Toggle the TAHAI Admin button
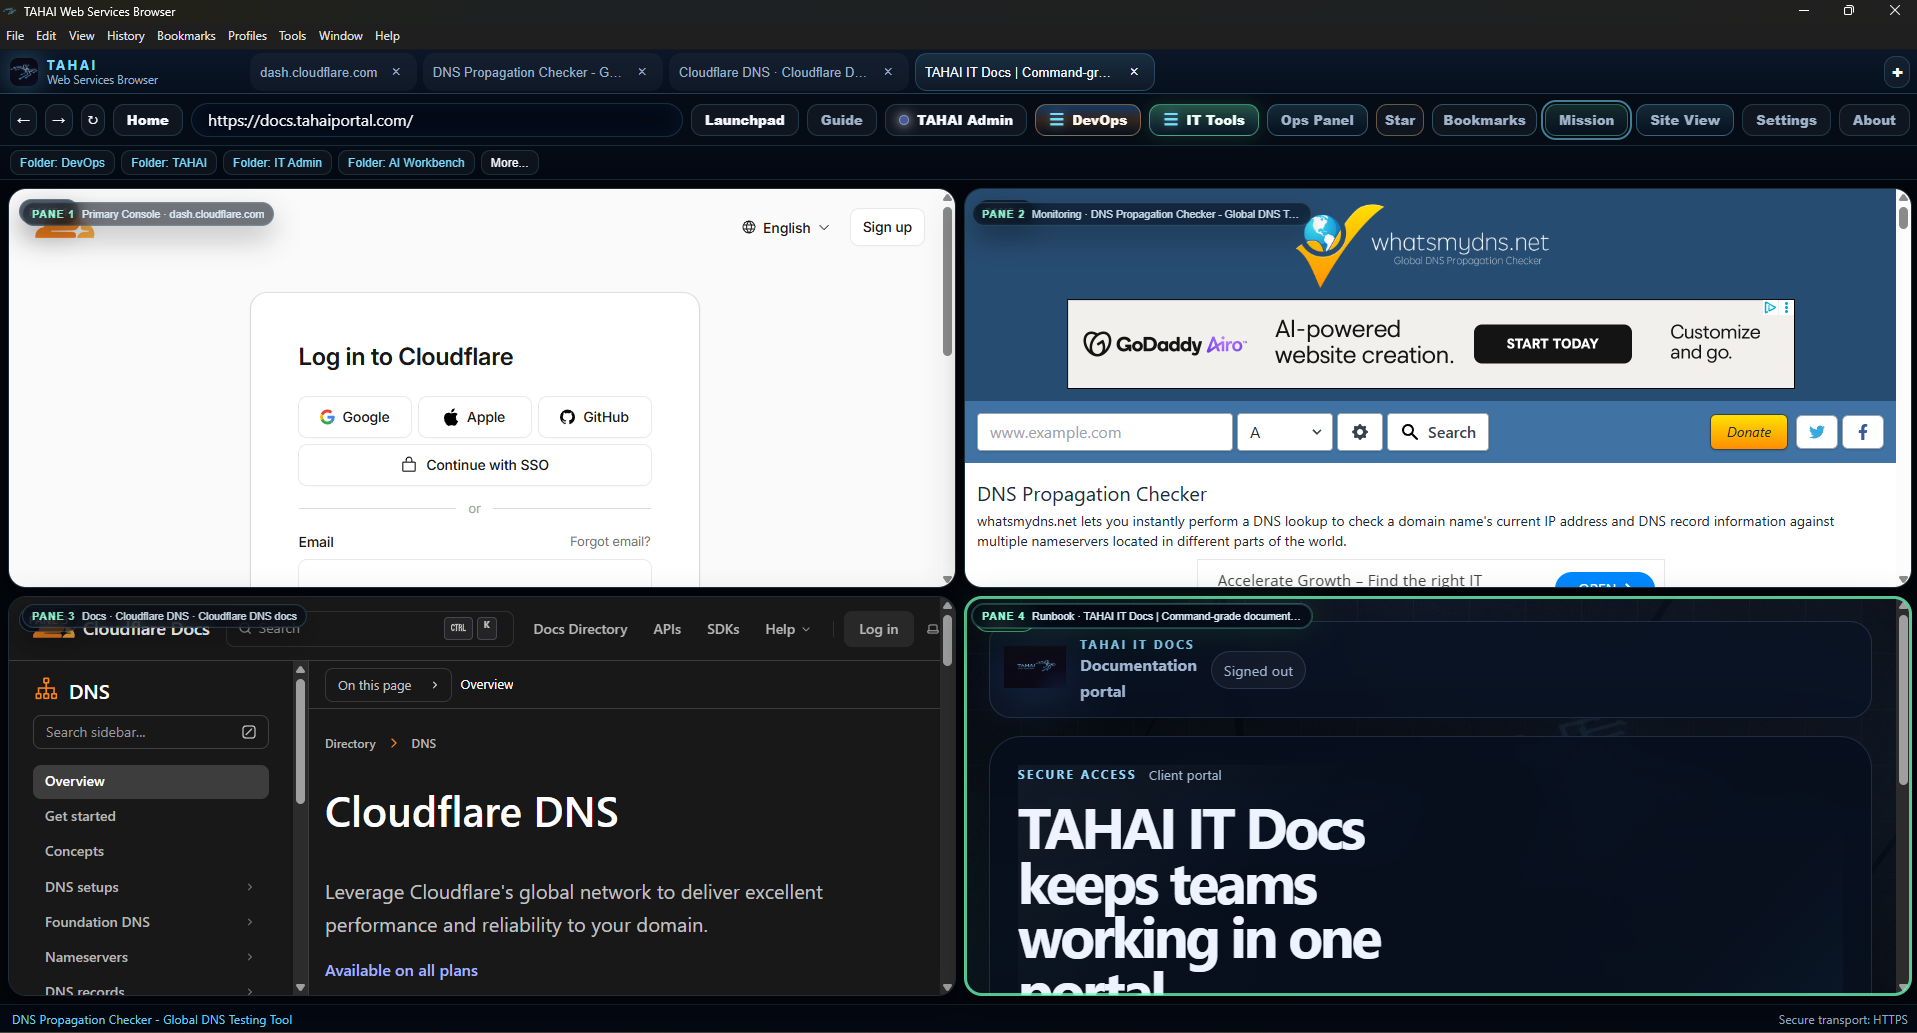1917x1033 pixels. 956,120
